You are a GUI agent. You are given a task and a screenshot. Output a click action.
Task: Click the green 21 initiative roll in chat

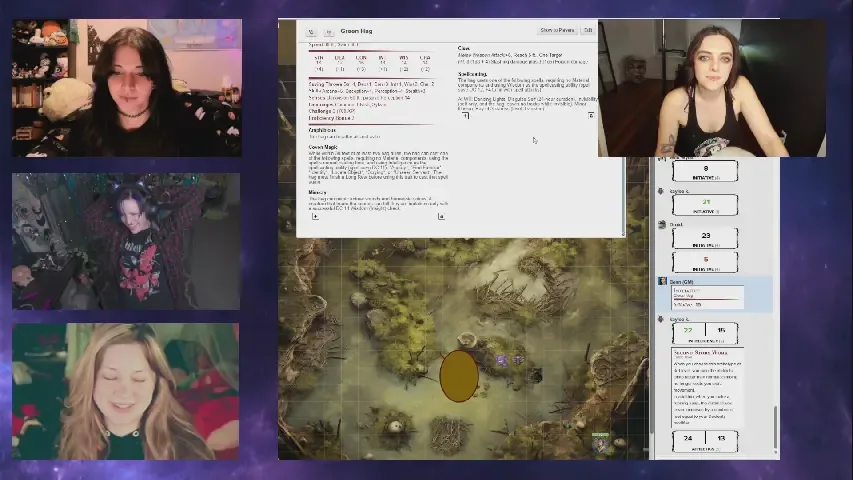pos(705,201)
